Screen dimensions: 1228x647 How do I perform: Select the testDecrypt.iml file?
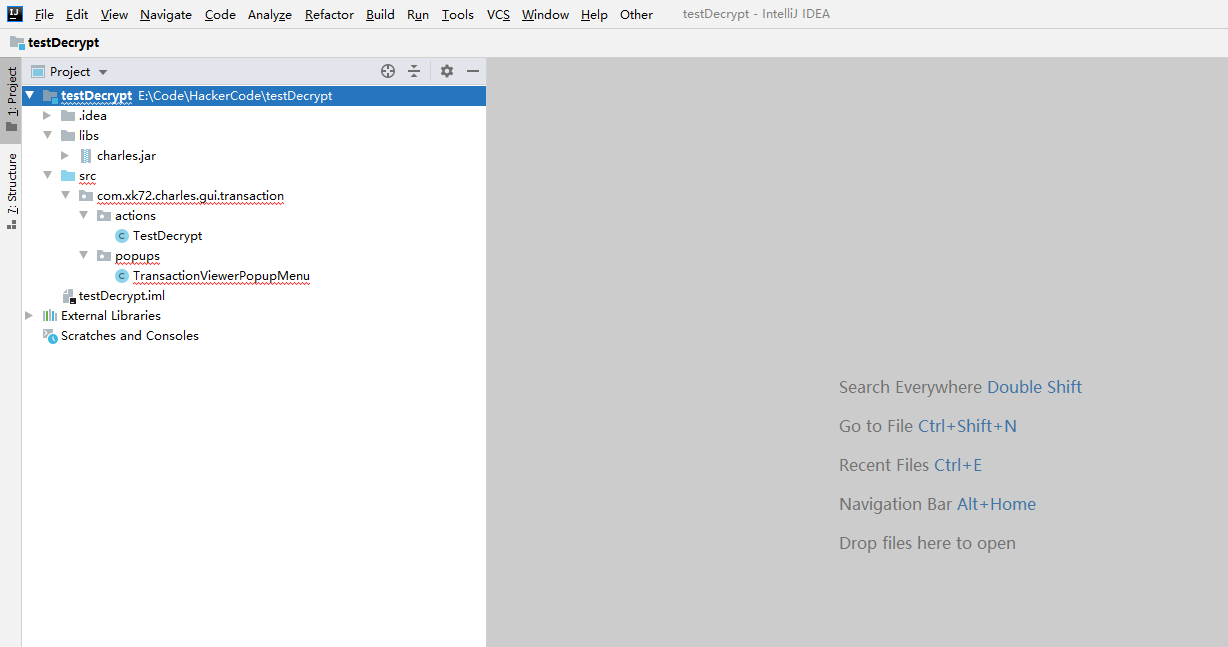click(x=121, y=296)
